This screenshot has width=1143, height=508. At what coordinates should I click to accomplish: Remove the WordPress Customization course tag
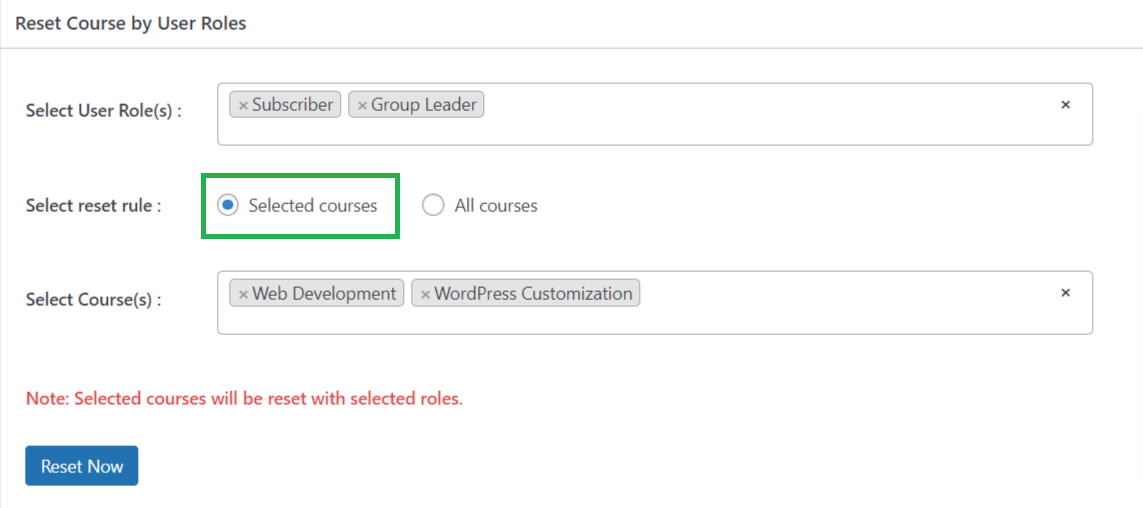426,294
